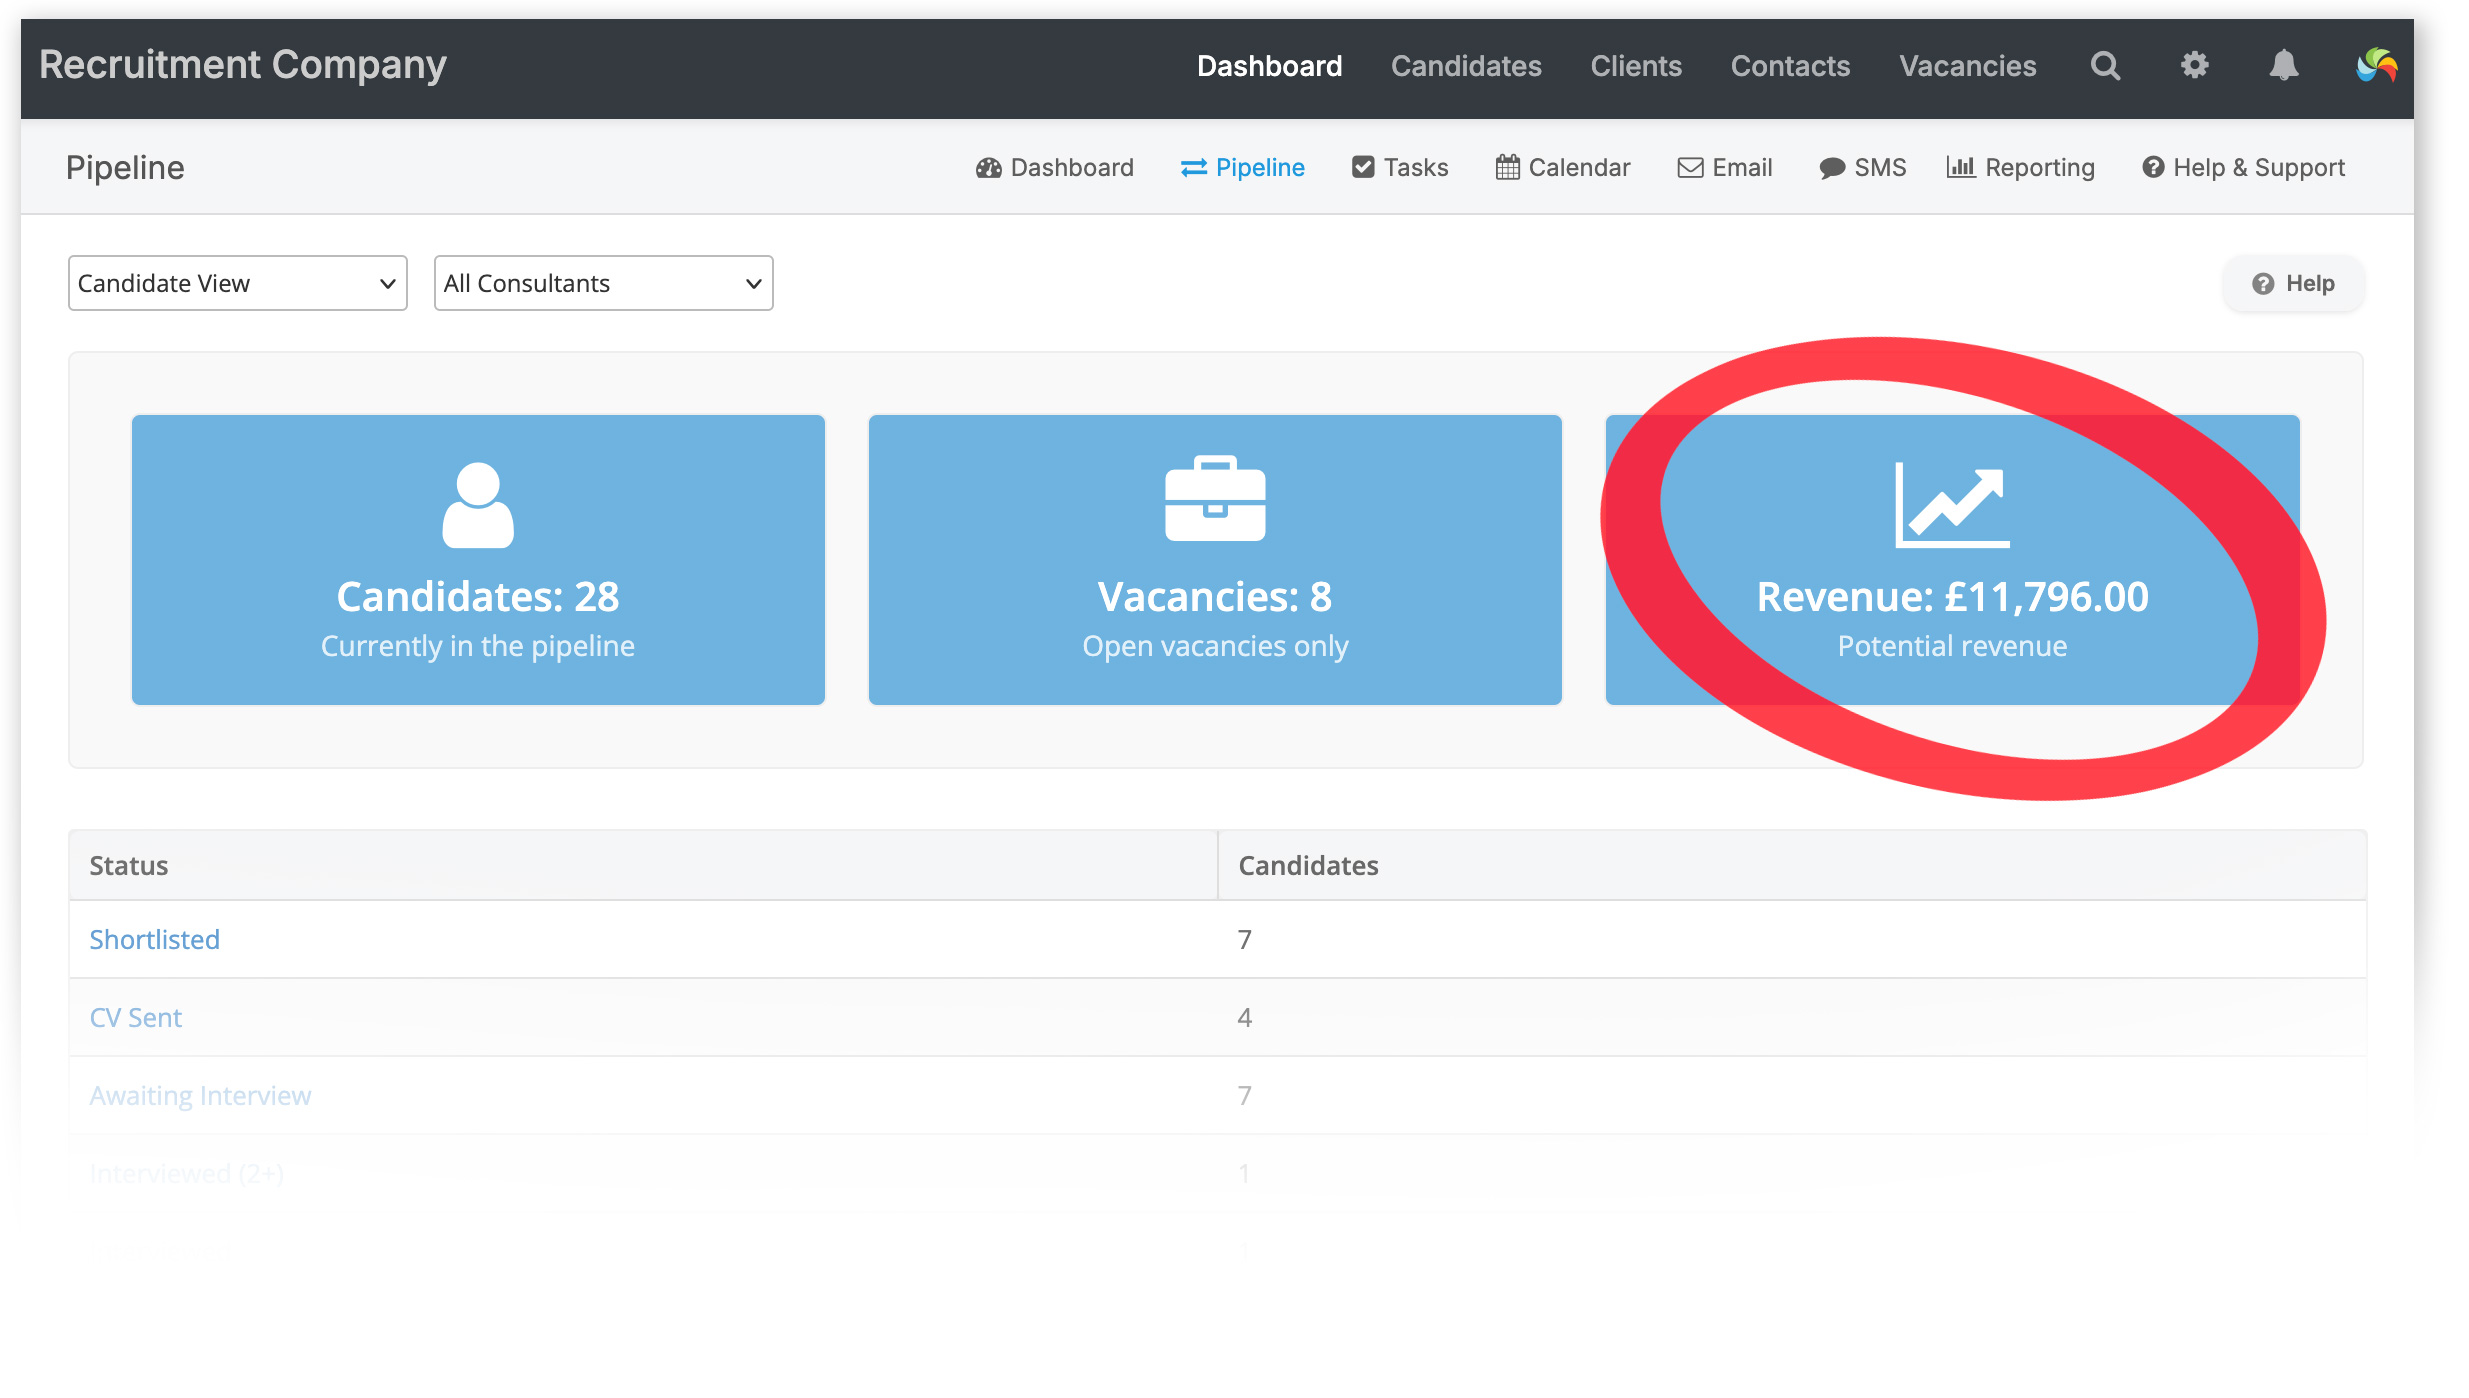
Task: Click the SMS speech bubble icon
Action: 1832,167
